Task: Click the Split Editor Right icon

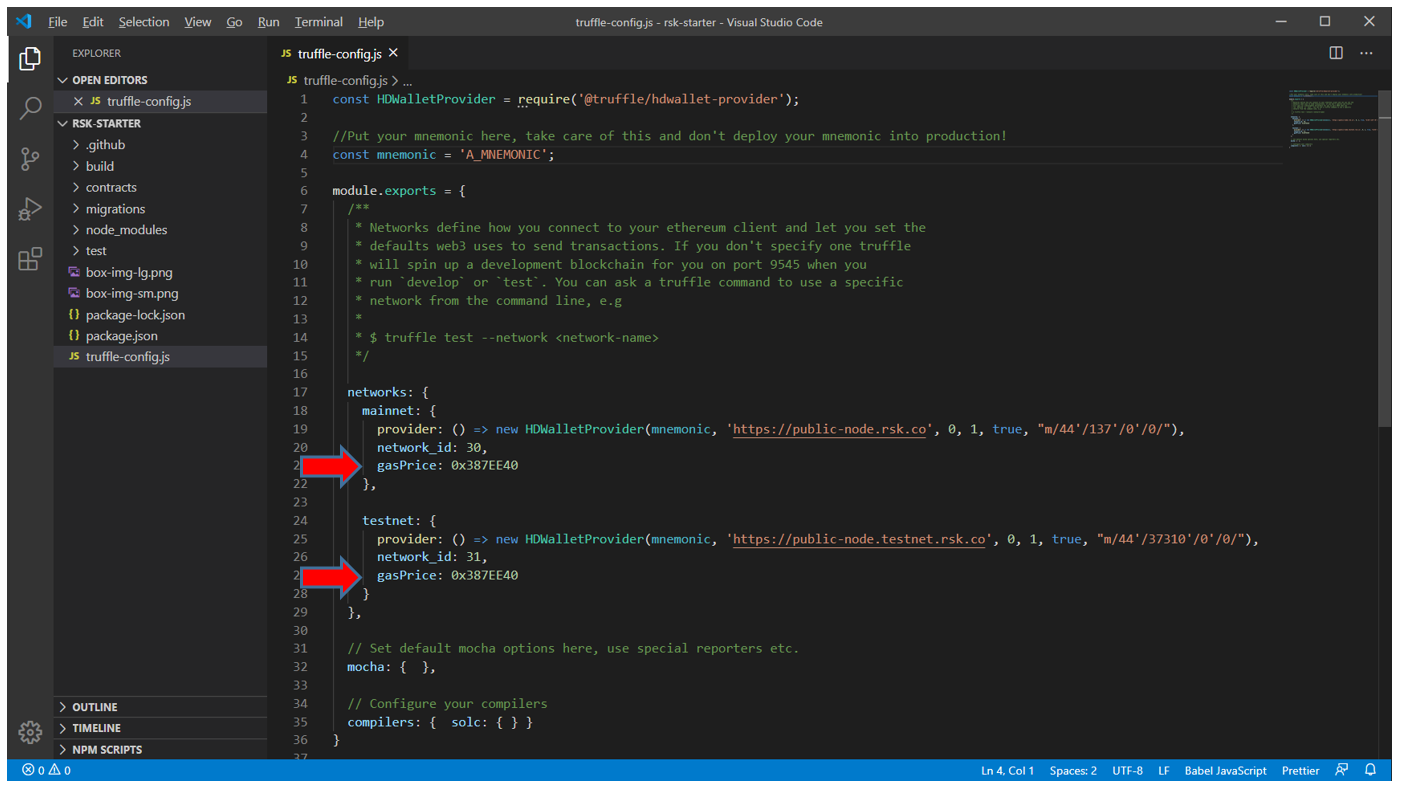Action: coord(1336,53)
